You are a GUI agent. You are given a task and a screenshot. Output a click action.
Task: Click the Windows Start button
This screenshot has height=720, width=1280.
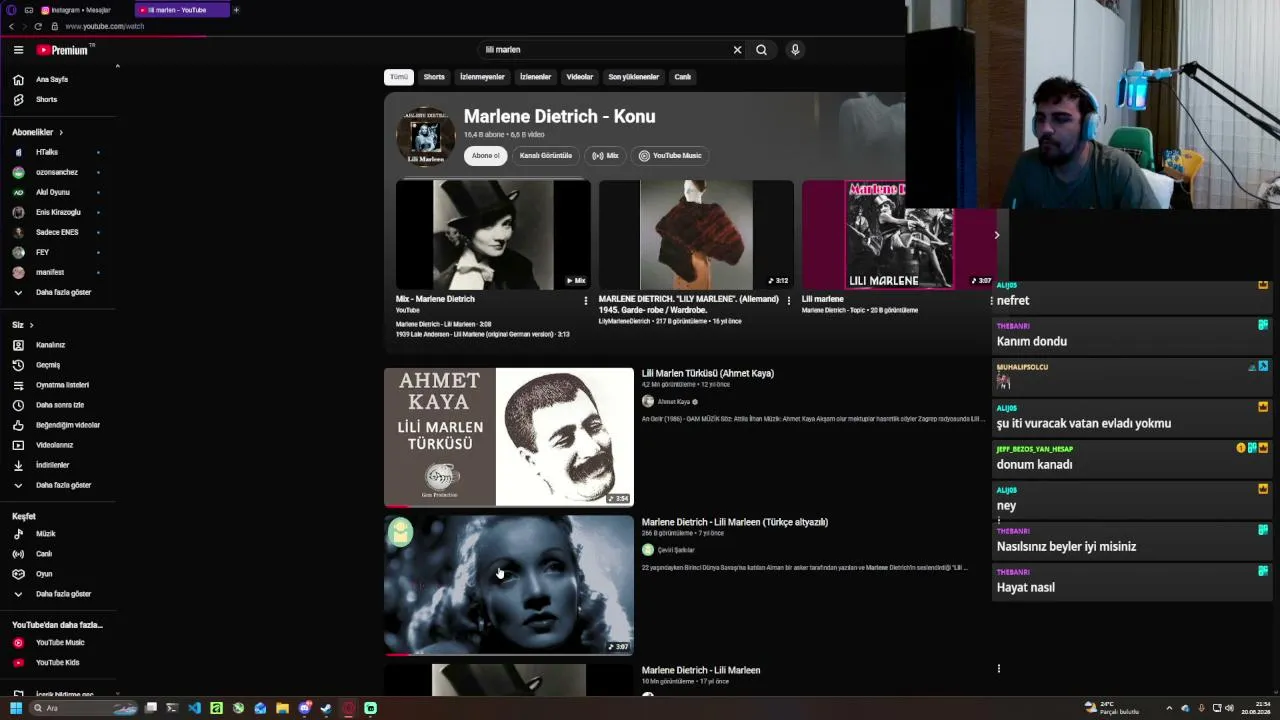coord(16,708)
